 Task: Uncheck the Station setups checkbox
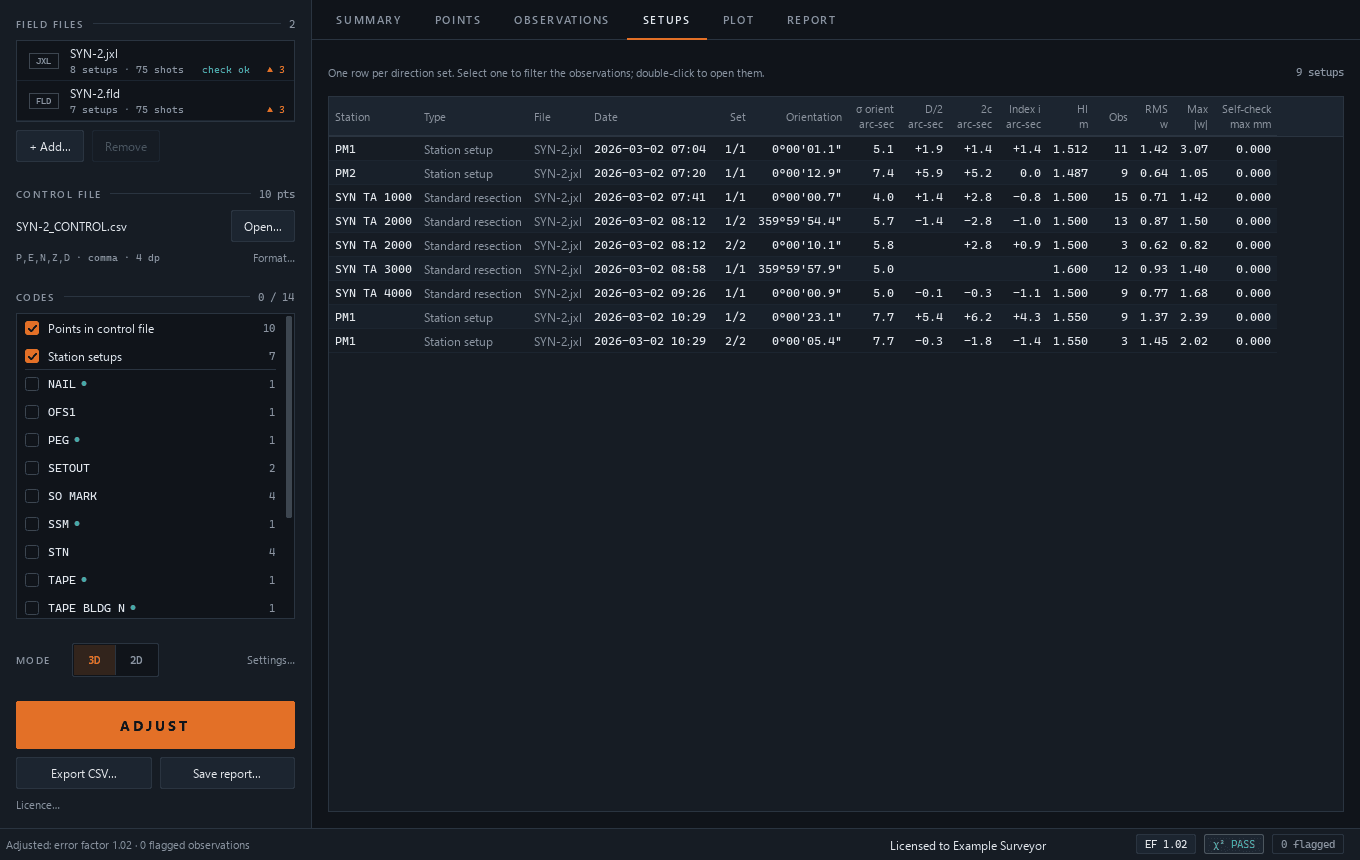(x=32, y=356)
